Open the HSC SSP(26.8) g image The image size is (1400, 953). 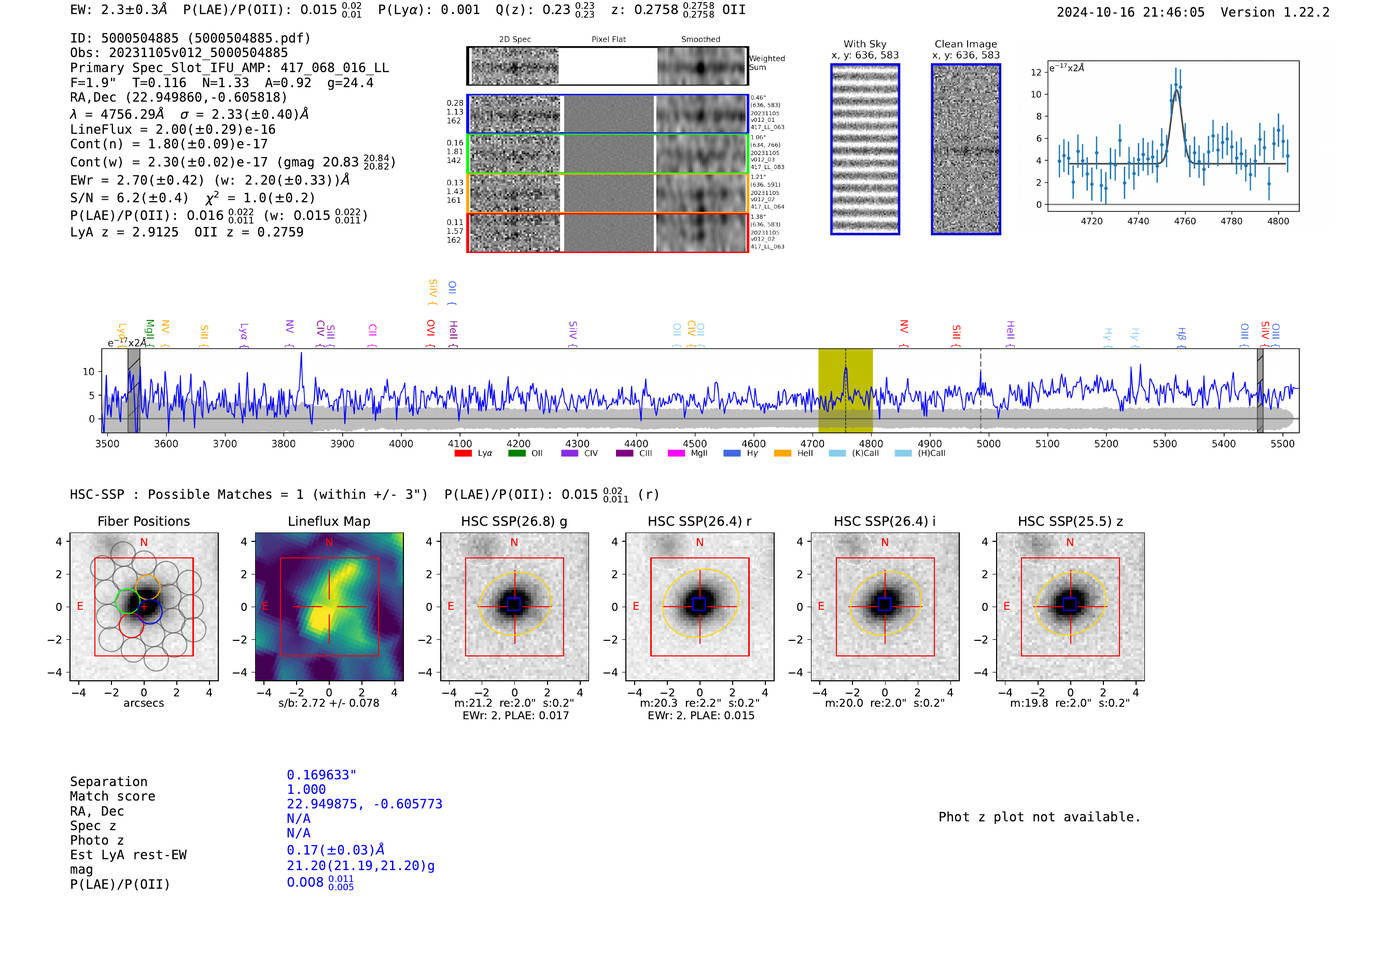pos(515,607)
